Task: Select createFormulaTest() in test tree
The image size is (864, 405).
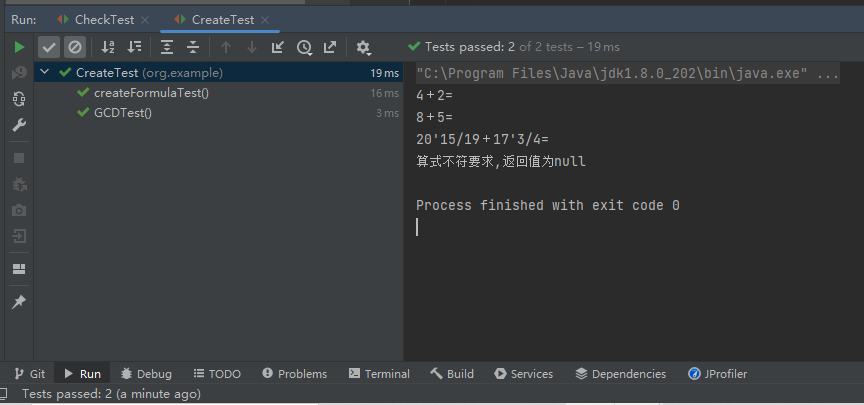Action: point(150,93)
